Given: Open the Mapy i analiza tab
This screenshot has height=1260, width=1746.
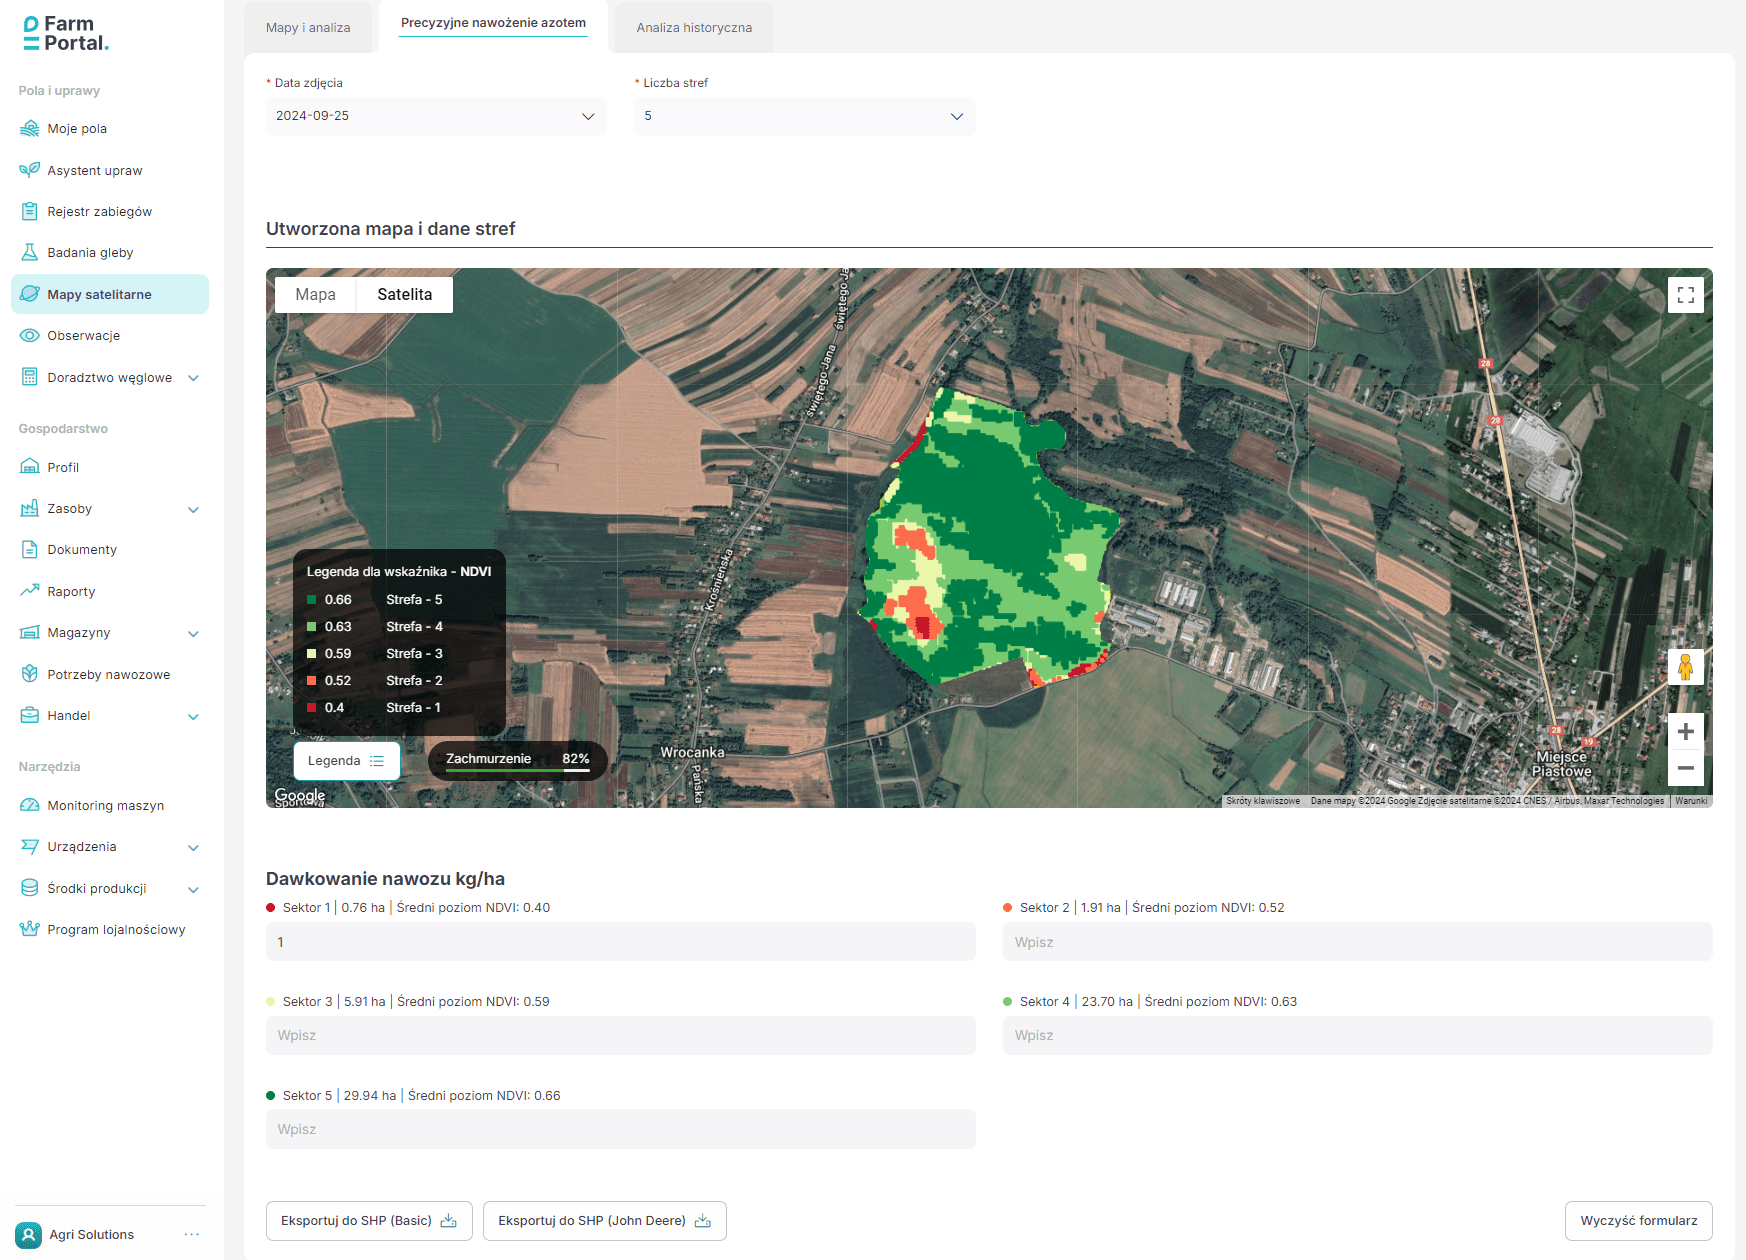Looking at the screenshot, I should (x=308, y=28).
